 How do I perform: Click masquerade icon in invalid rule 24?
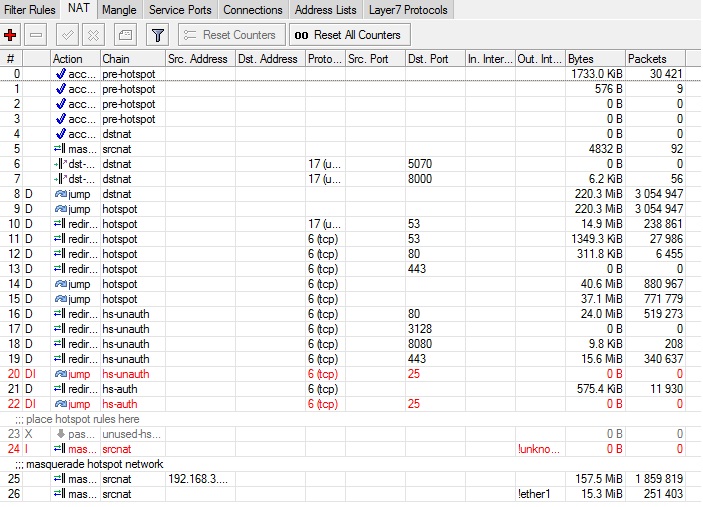60,448
